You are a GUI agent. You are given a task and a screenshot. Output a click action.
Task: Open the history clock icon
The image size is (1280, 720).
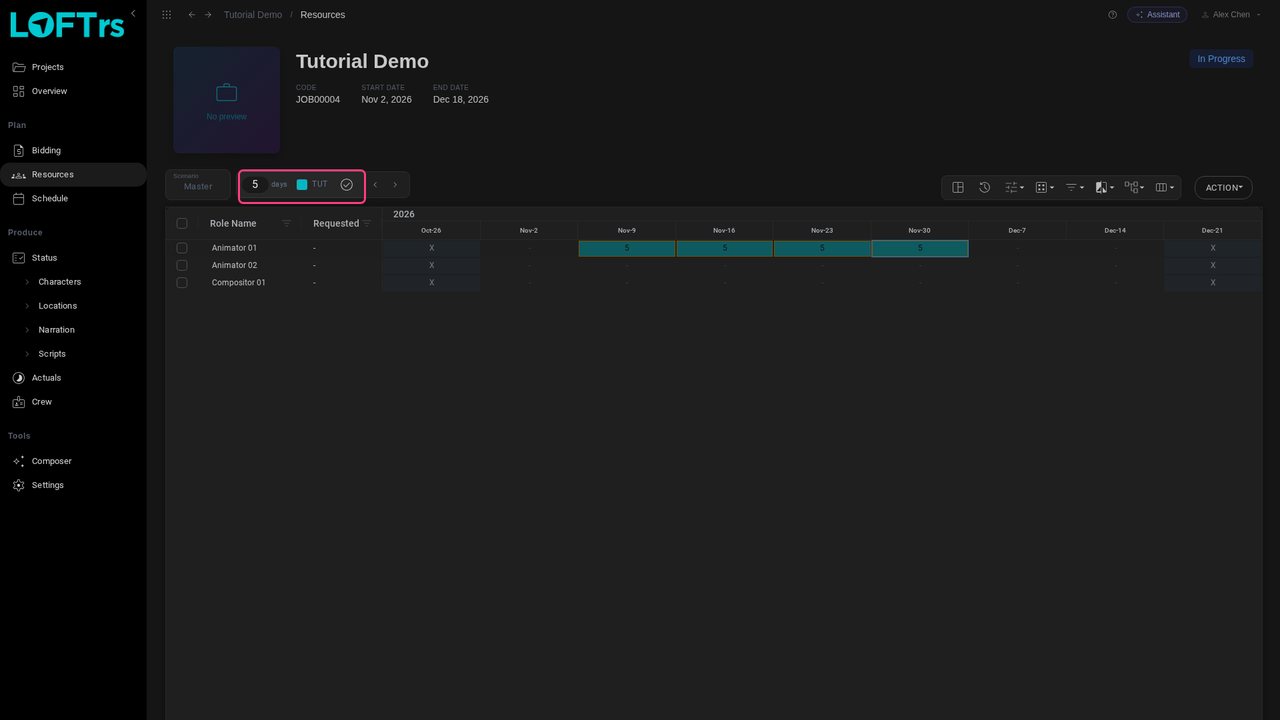984,187
